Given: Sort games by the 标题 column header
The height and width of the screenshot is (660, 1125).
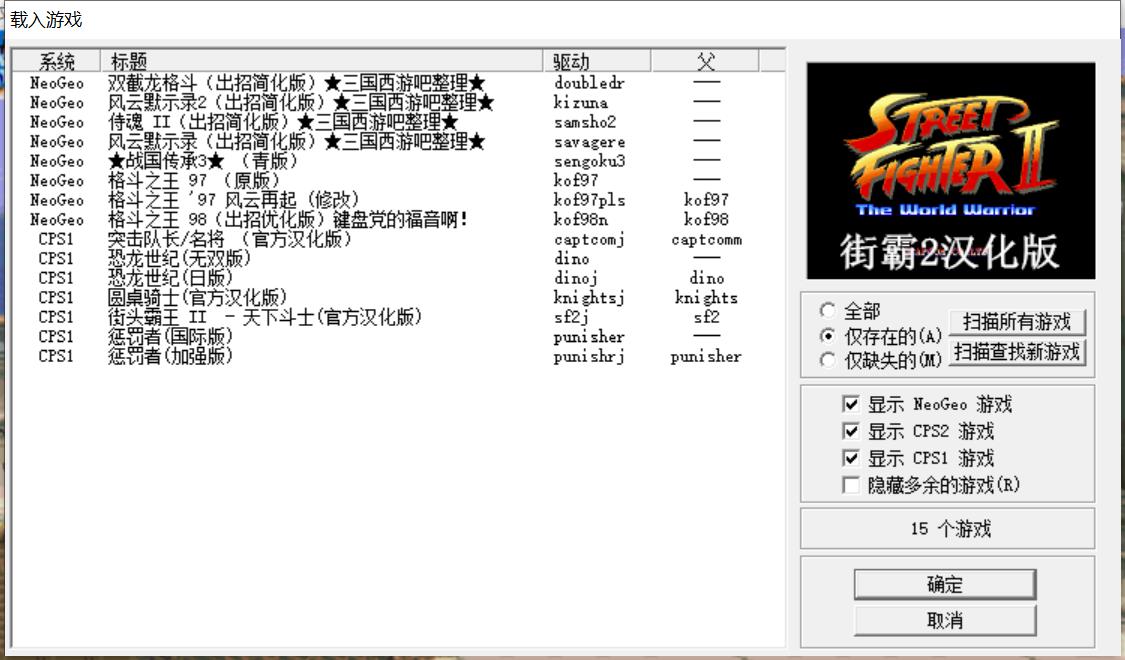Looking at the screenshot, I should pyautogui.click(x=322, y=62).
